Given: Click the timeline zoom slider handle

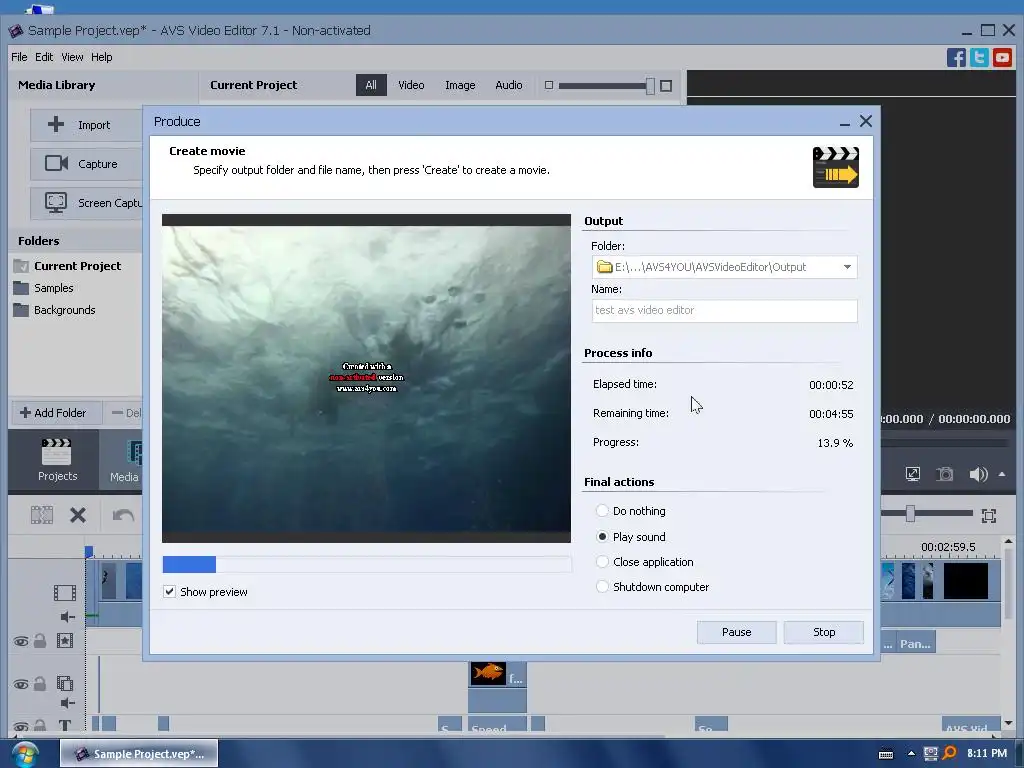Looking at the screenshot, I should pos(910,514).
